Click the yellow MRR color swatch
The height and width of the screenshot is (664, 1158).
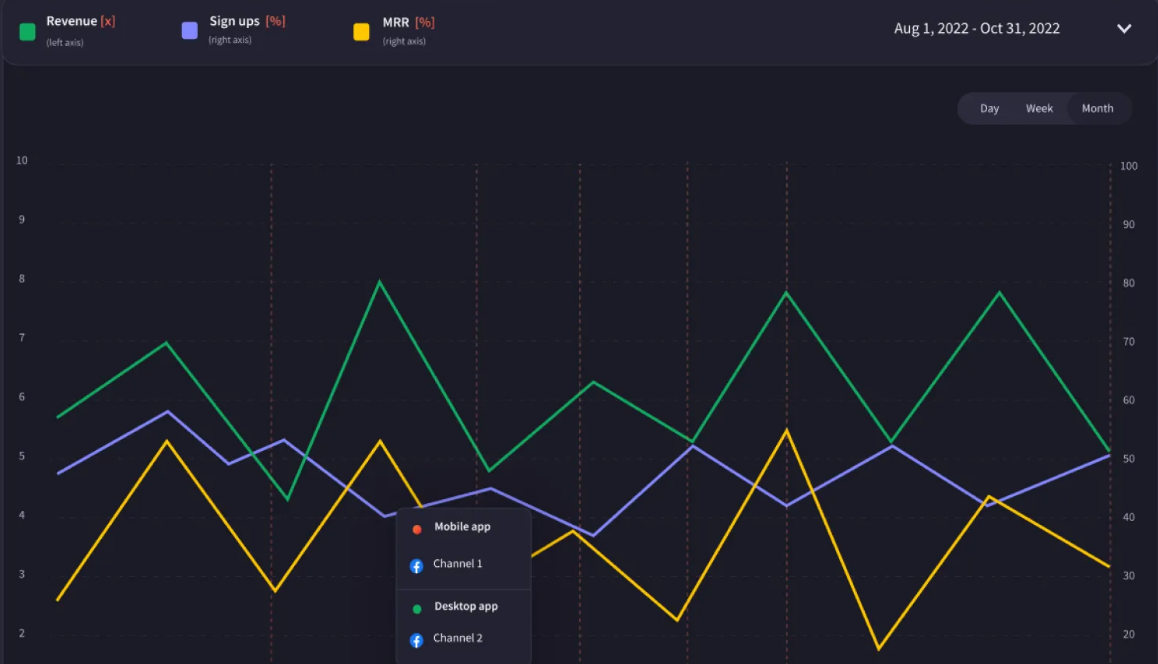coord(361,31)
